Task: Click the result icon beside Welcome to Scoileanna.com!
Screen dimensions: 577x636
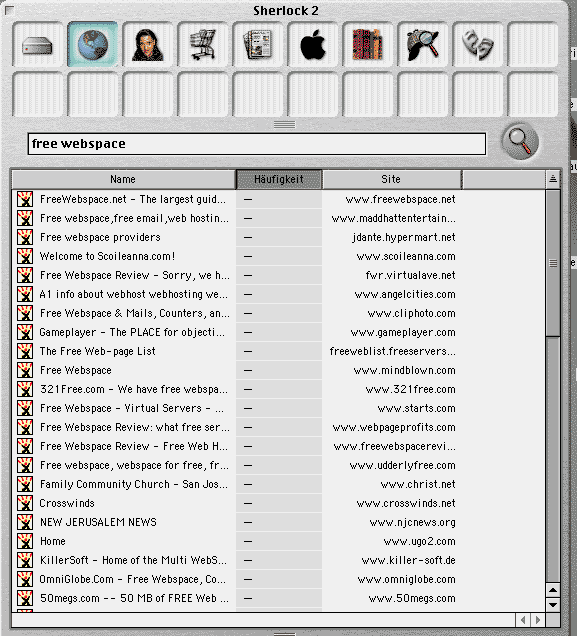Action: [x=25, y=256]
